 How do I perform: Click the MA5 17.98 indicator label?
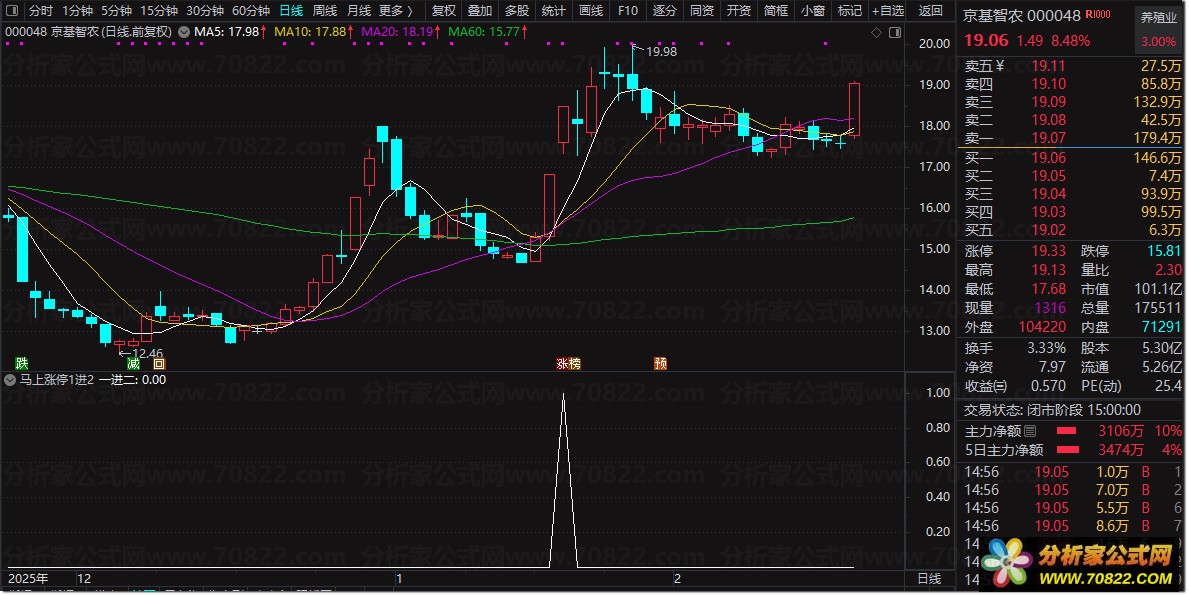pos(230,33)
